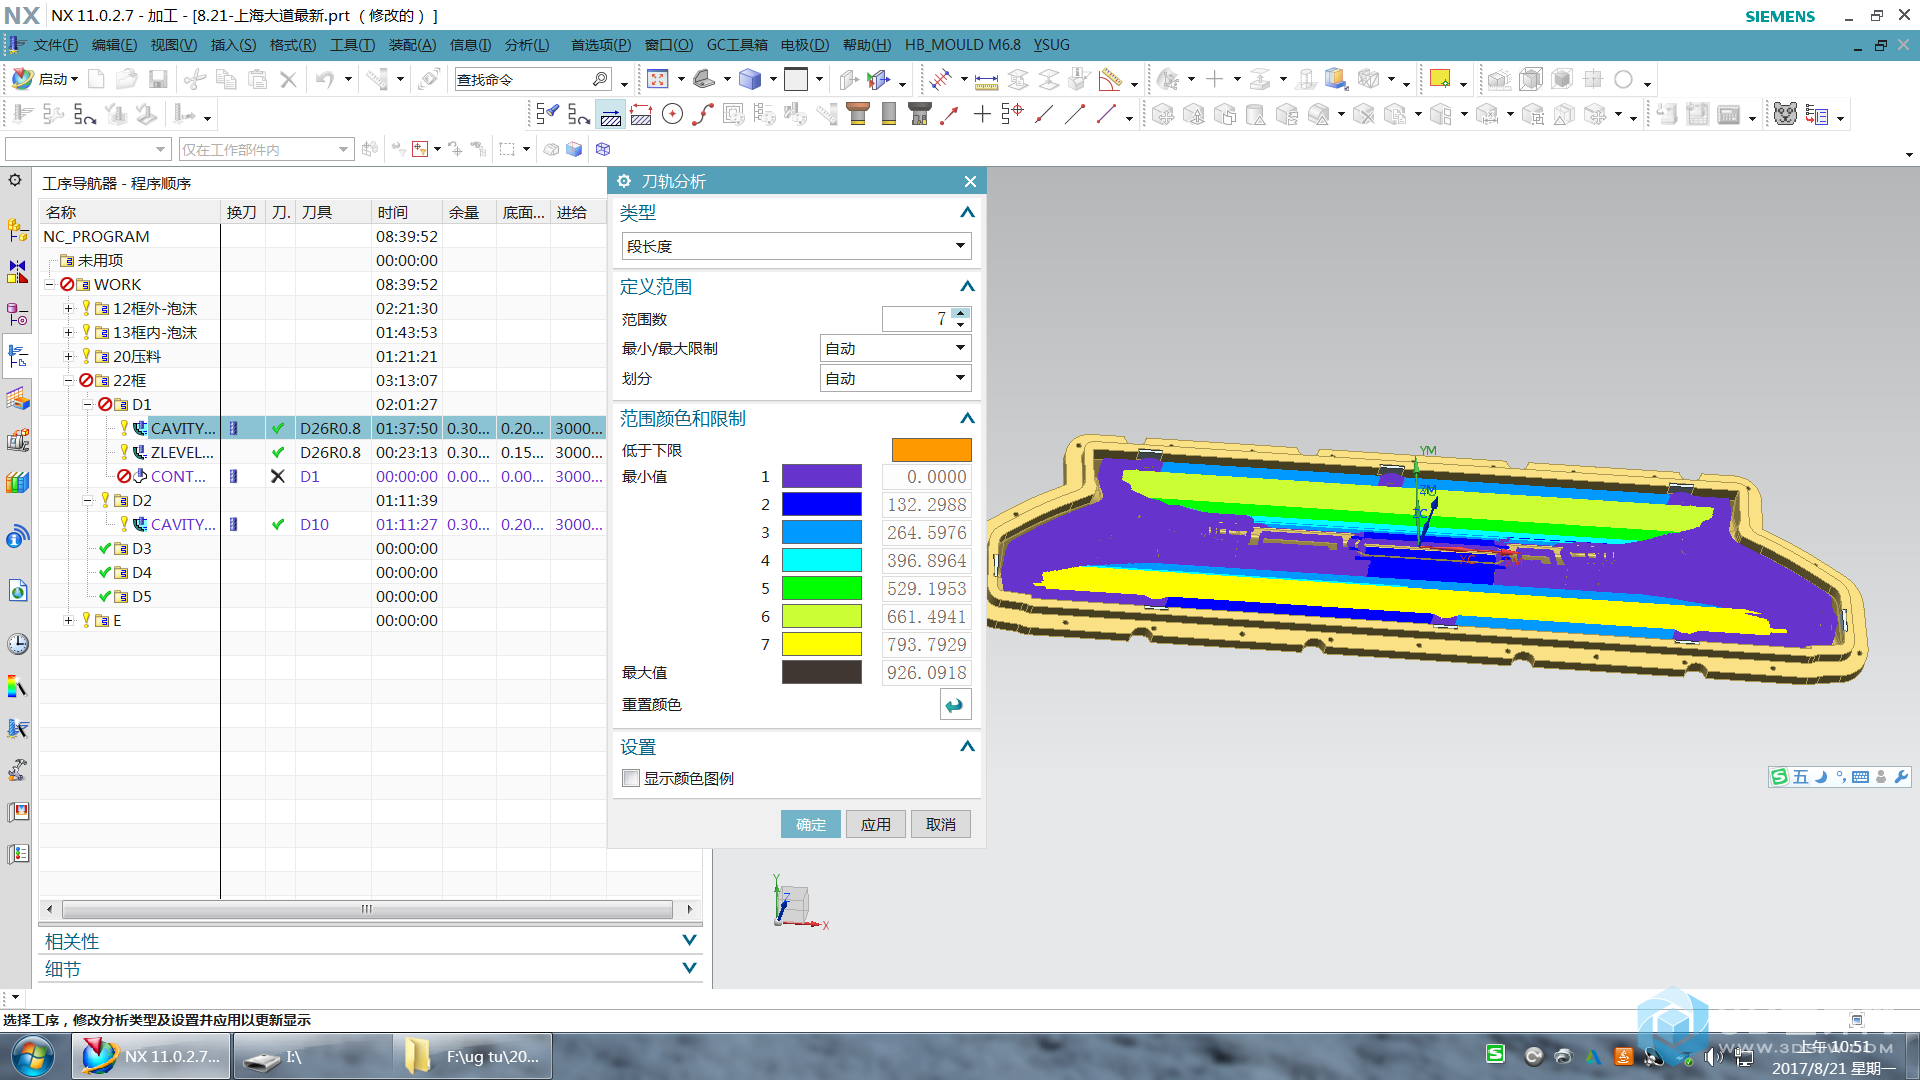Click the blue box with yellow base icon

[1336, 79]
